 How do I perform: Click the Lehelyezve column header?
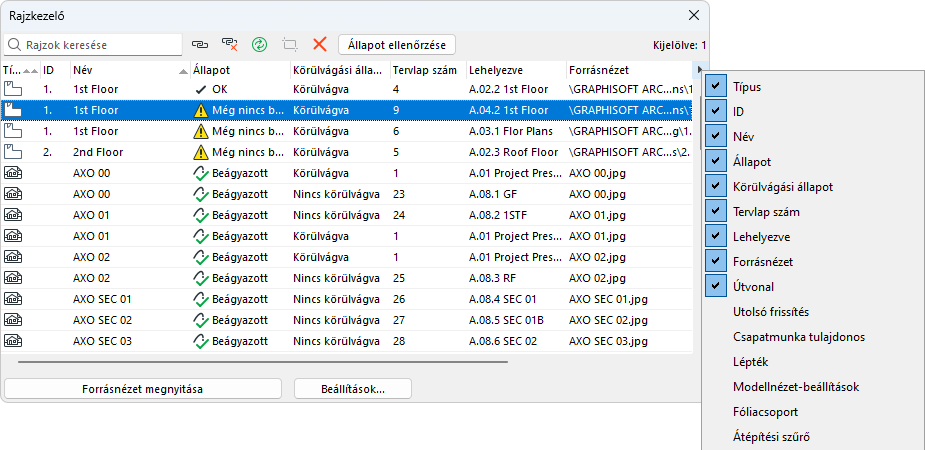[x=516, y=70]
